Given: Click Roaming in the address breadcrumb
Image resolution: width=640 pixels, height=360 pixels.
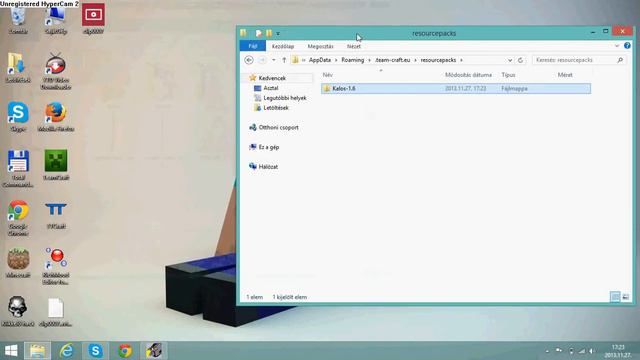Looking at the screenshot, I should [353, 60].
